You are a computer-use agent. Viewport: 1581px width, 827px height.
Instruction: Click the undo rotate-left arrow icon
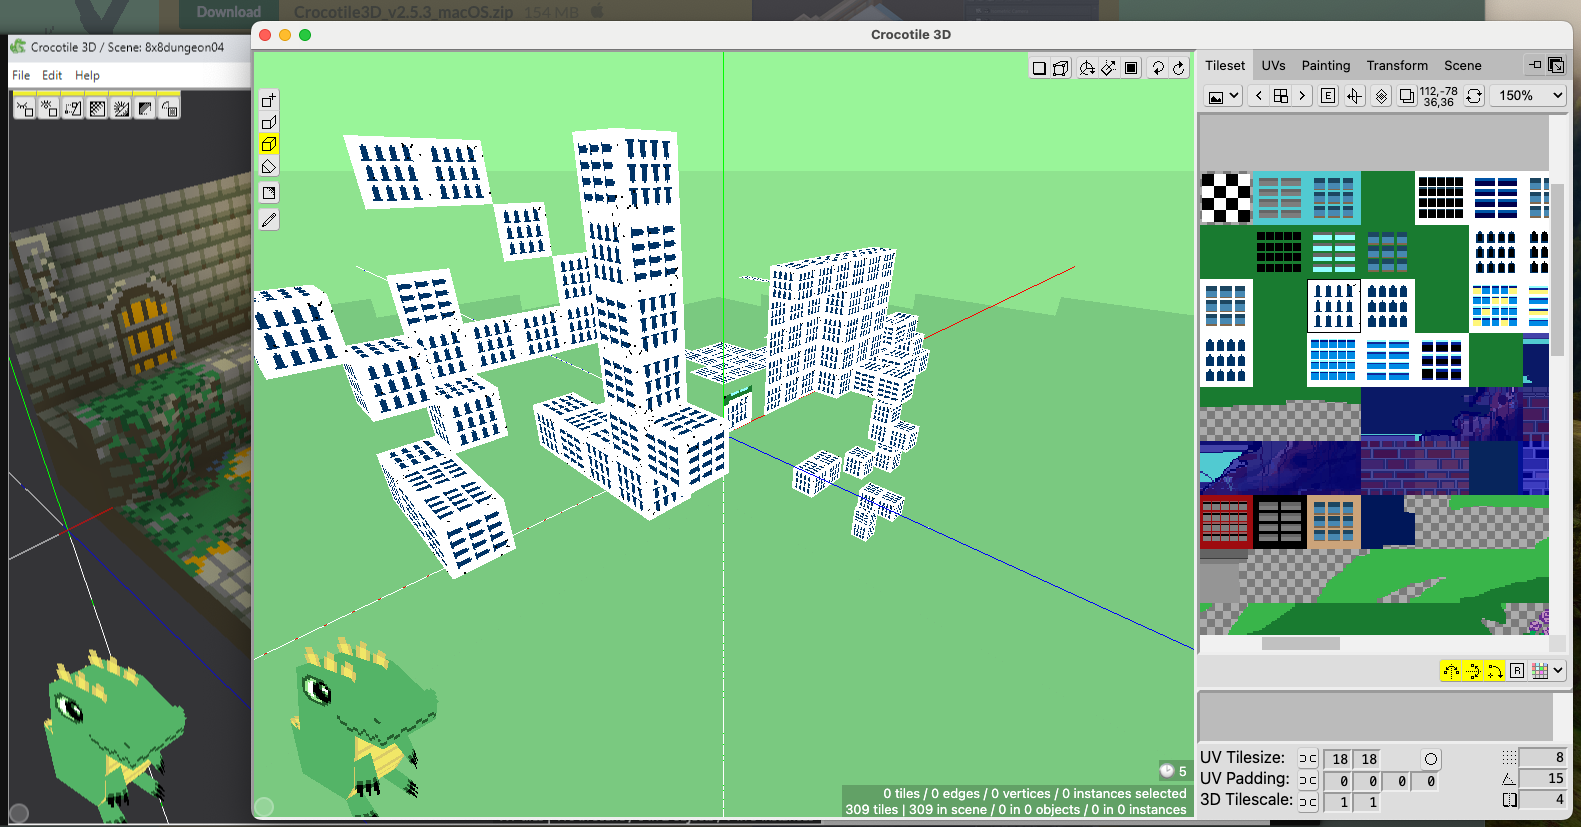(1157, 68)
